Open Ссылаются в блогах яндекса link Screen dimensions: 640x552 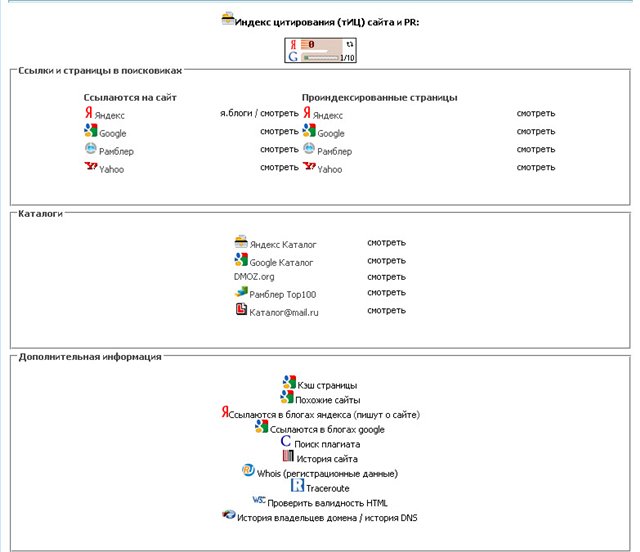[x=324, y=414]
